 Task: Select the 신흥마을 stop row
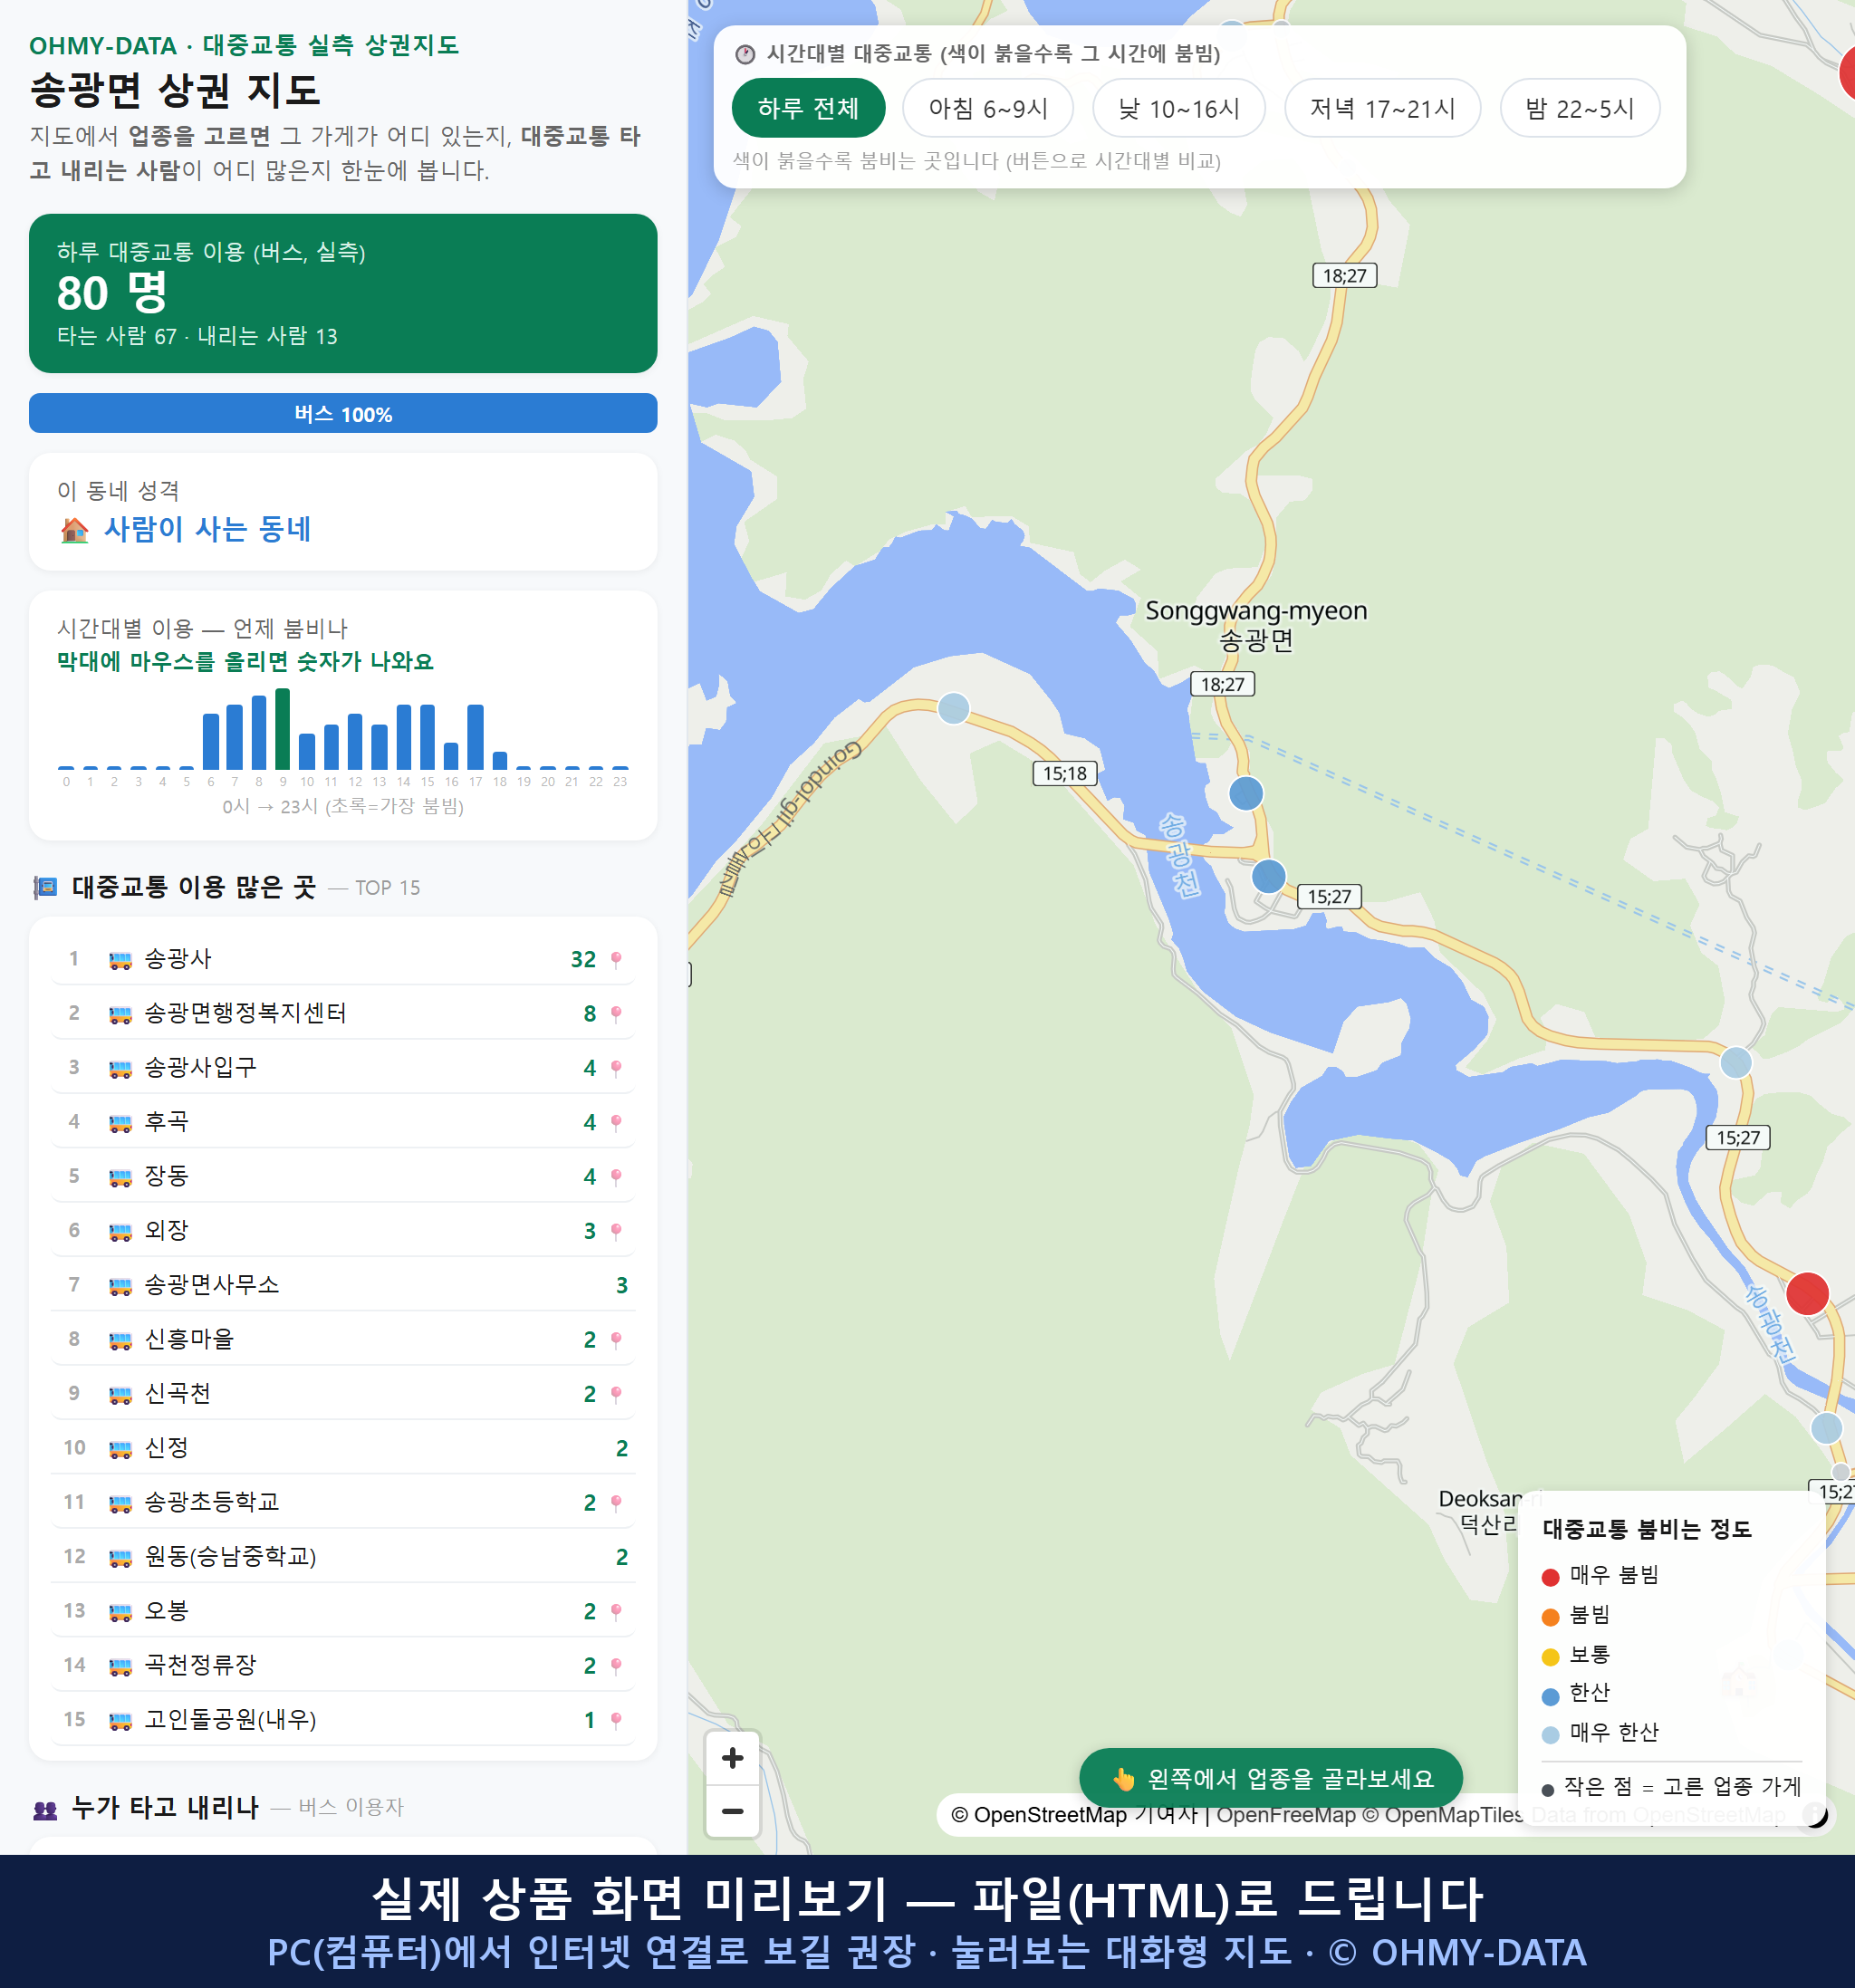point(343,1339)
